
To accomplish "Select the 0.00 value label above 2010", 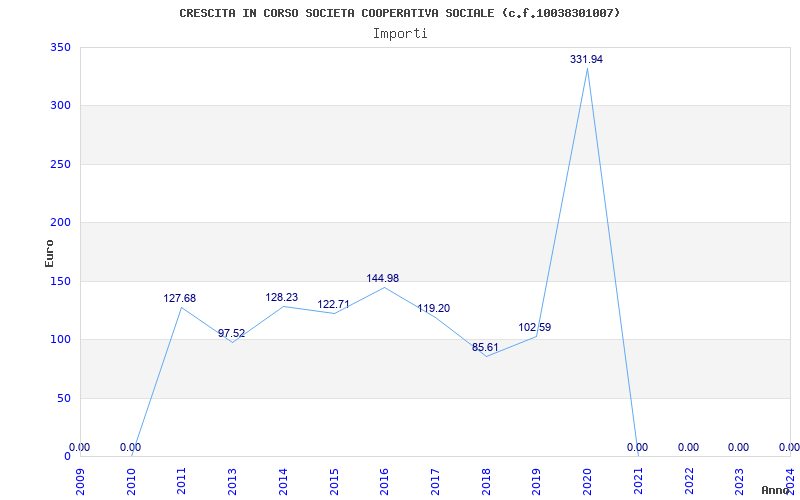I will (131, 447).
